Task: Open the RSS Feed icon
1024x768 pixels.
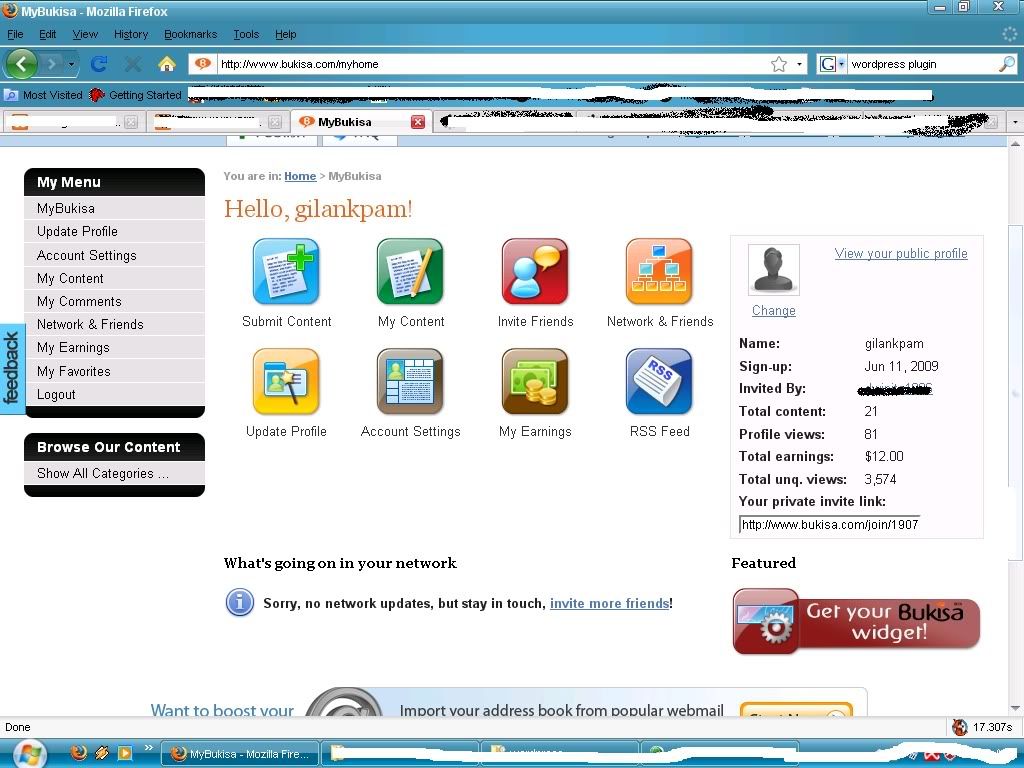Action: pos(659,382)
